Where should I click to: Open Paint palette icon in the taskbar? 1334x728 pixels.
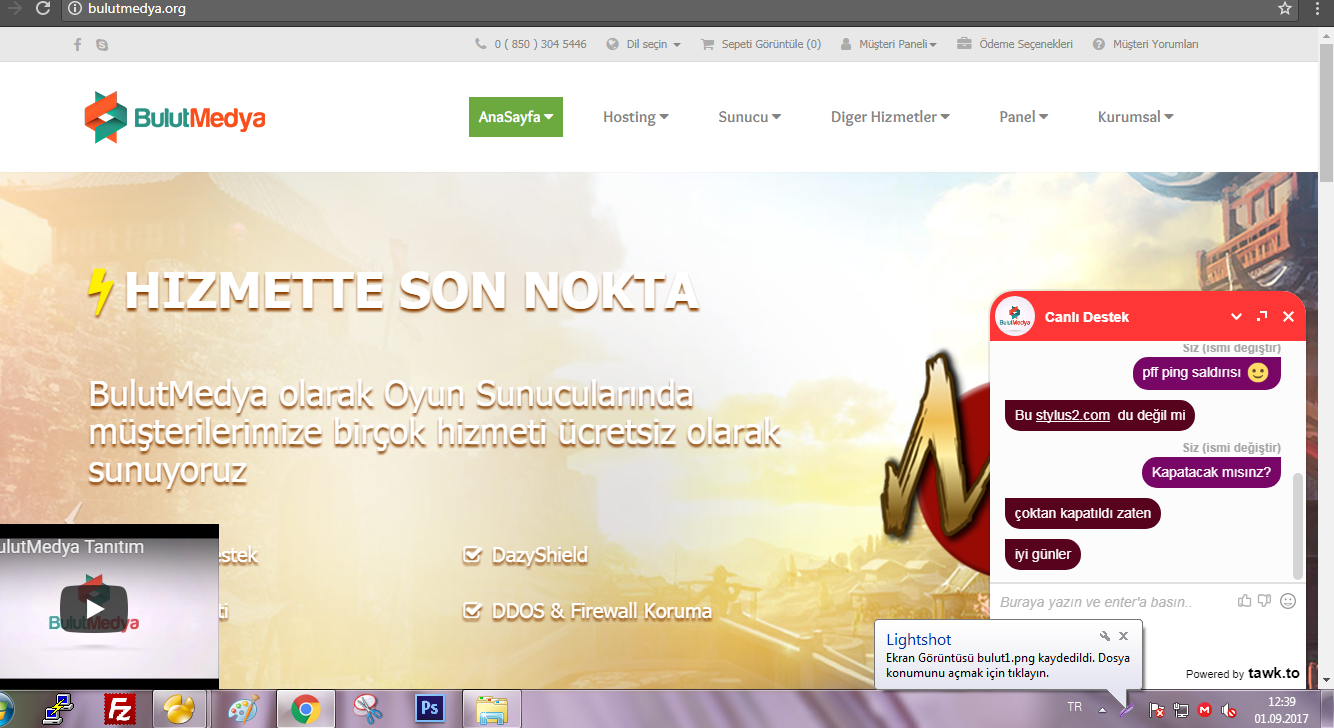pos(243,709)
